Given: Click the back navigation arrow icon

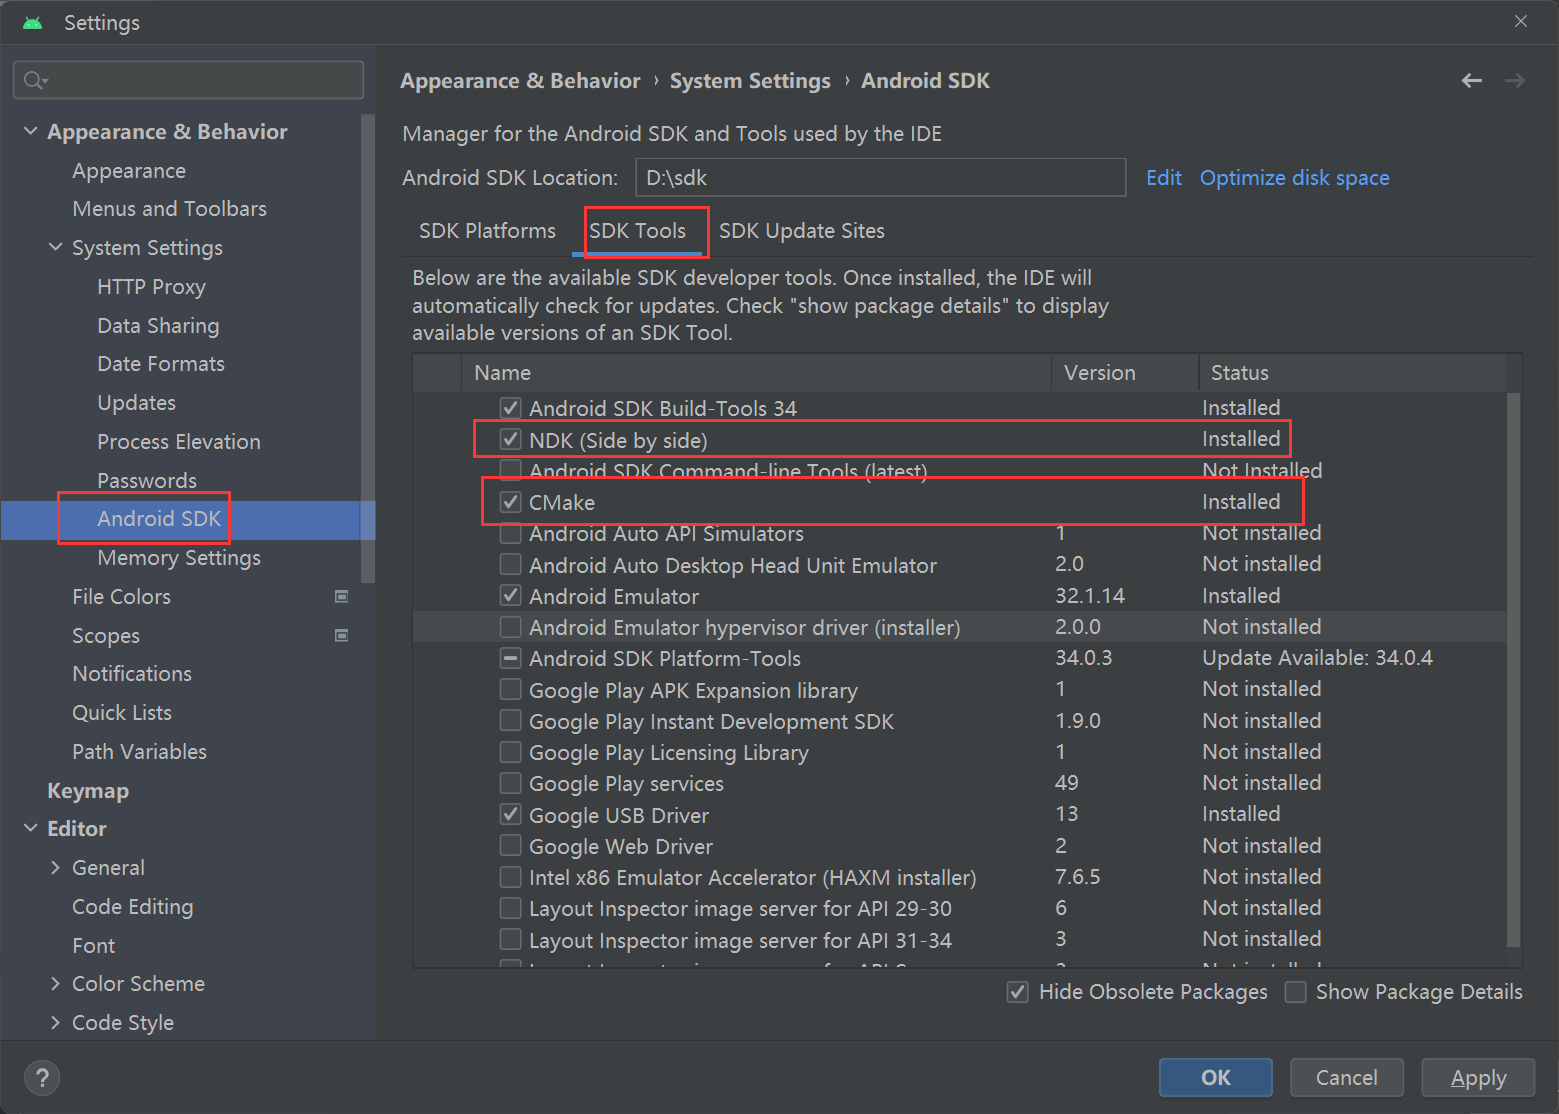Looking at the screenshot, I should tap(1471, 81).
